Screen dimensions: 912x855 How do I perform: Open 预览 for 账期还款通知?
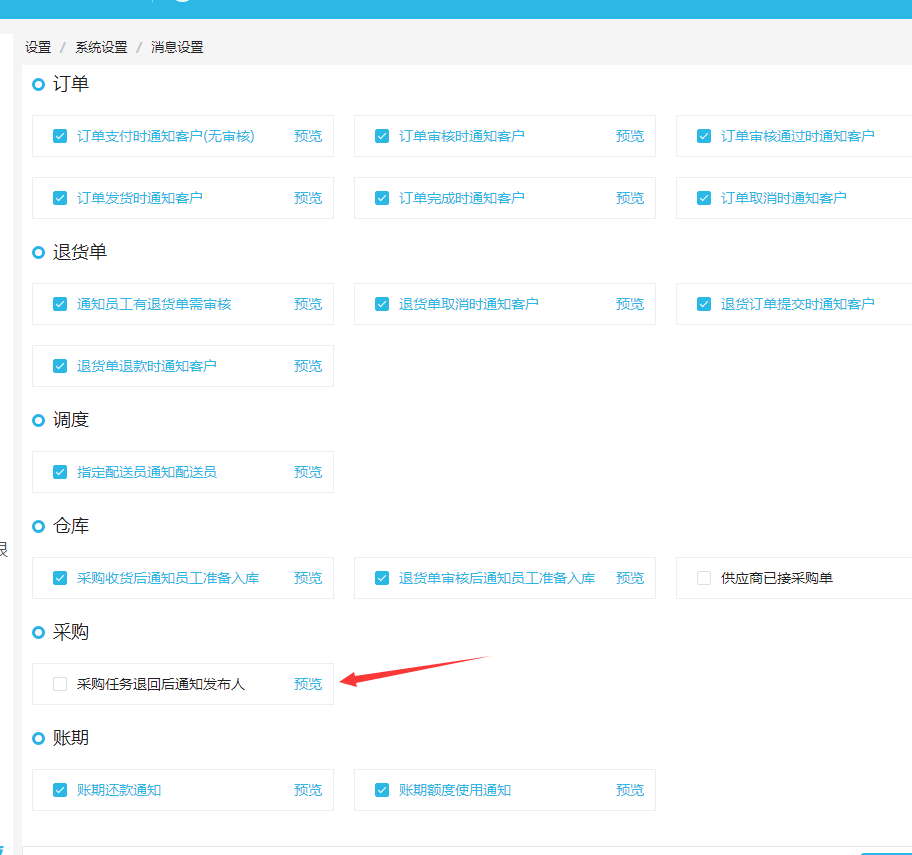[308, 790]
